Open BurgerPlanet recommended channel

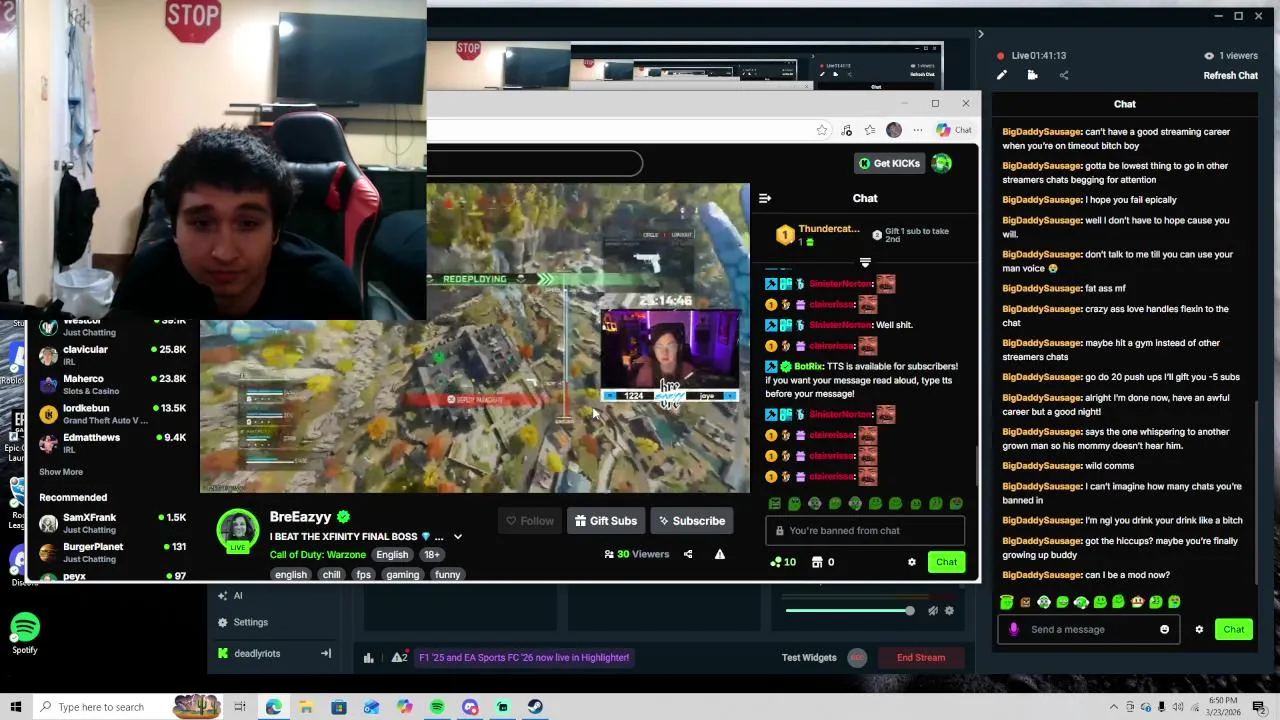tap(111, 552)
